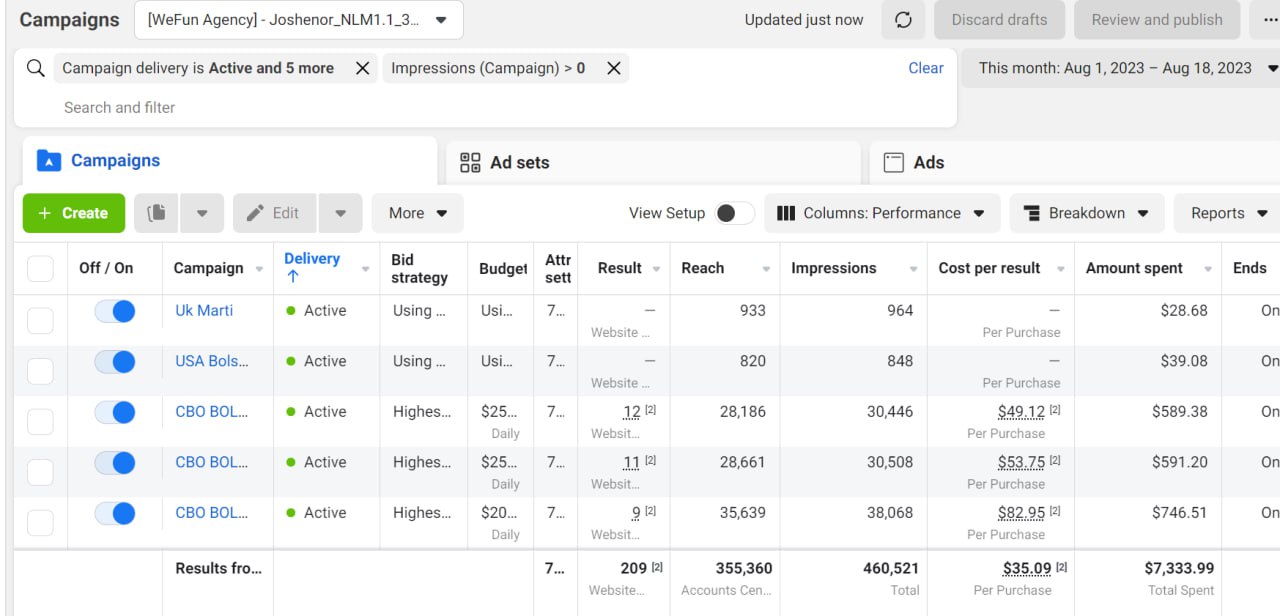Check the USA Bols row checkbox
This screenshot has width=1280, height=616.
(40, 371)
